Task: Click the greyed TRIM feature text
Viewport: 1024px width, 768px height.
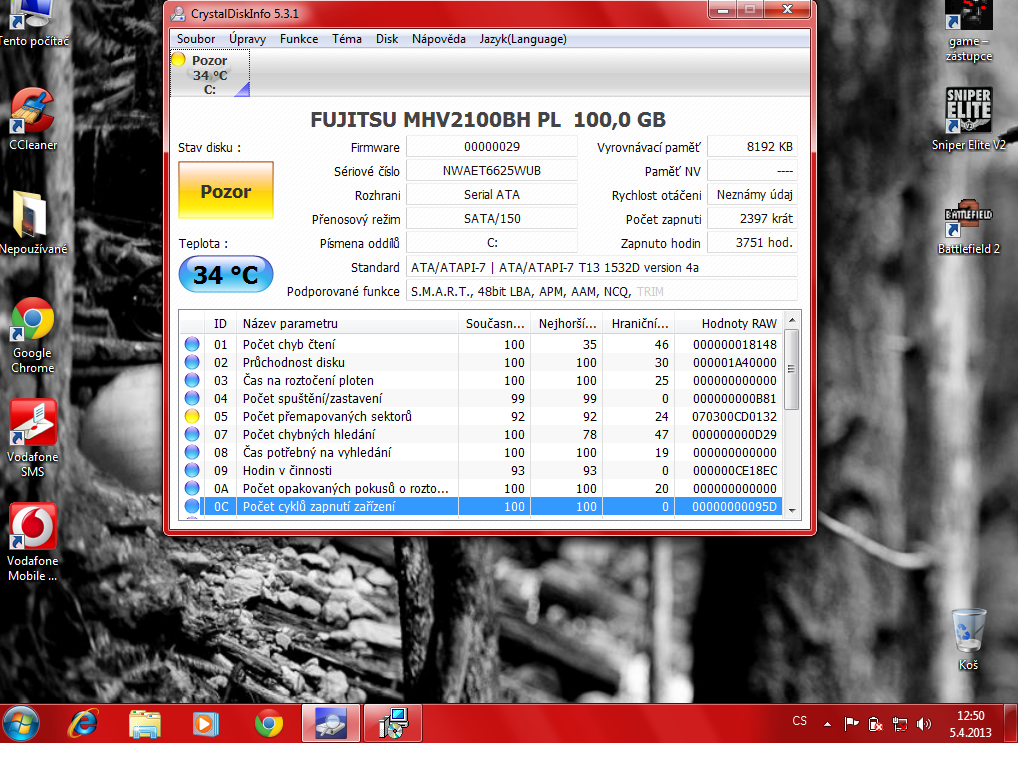Action: pos(650,292)
